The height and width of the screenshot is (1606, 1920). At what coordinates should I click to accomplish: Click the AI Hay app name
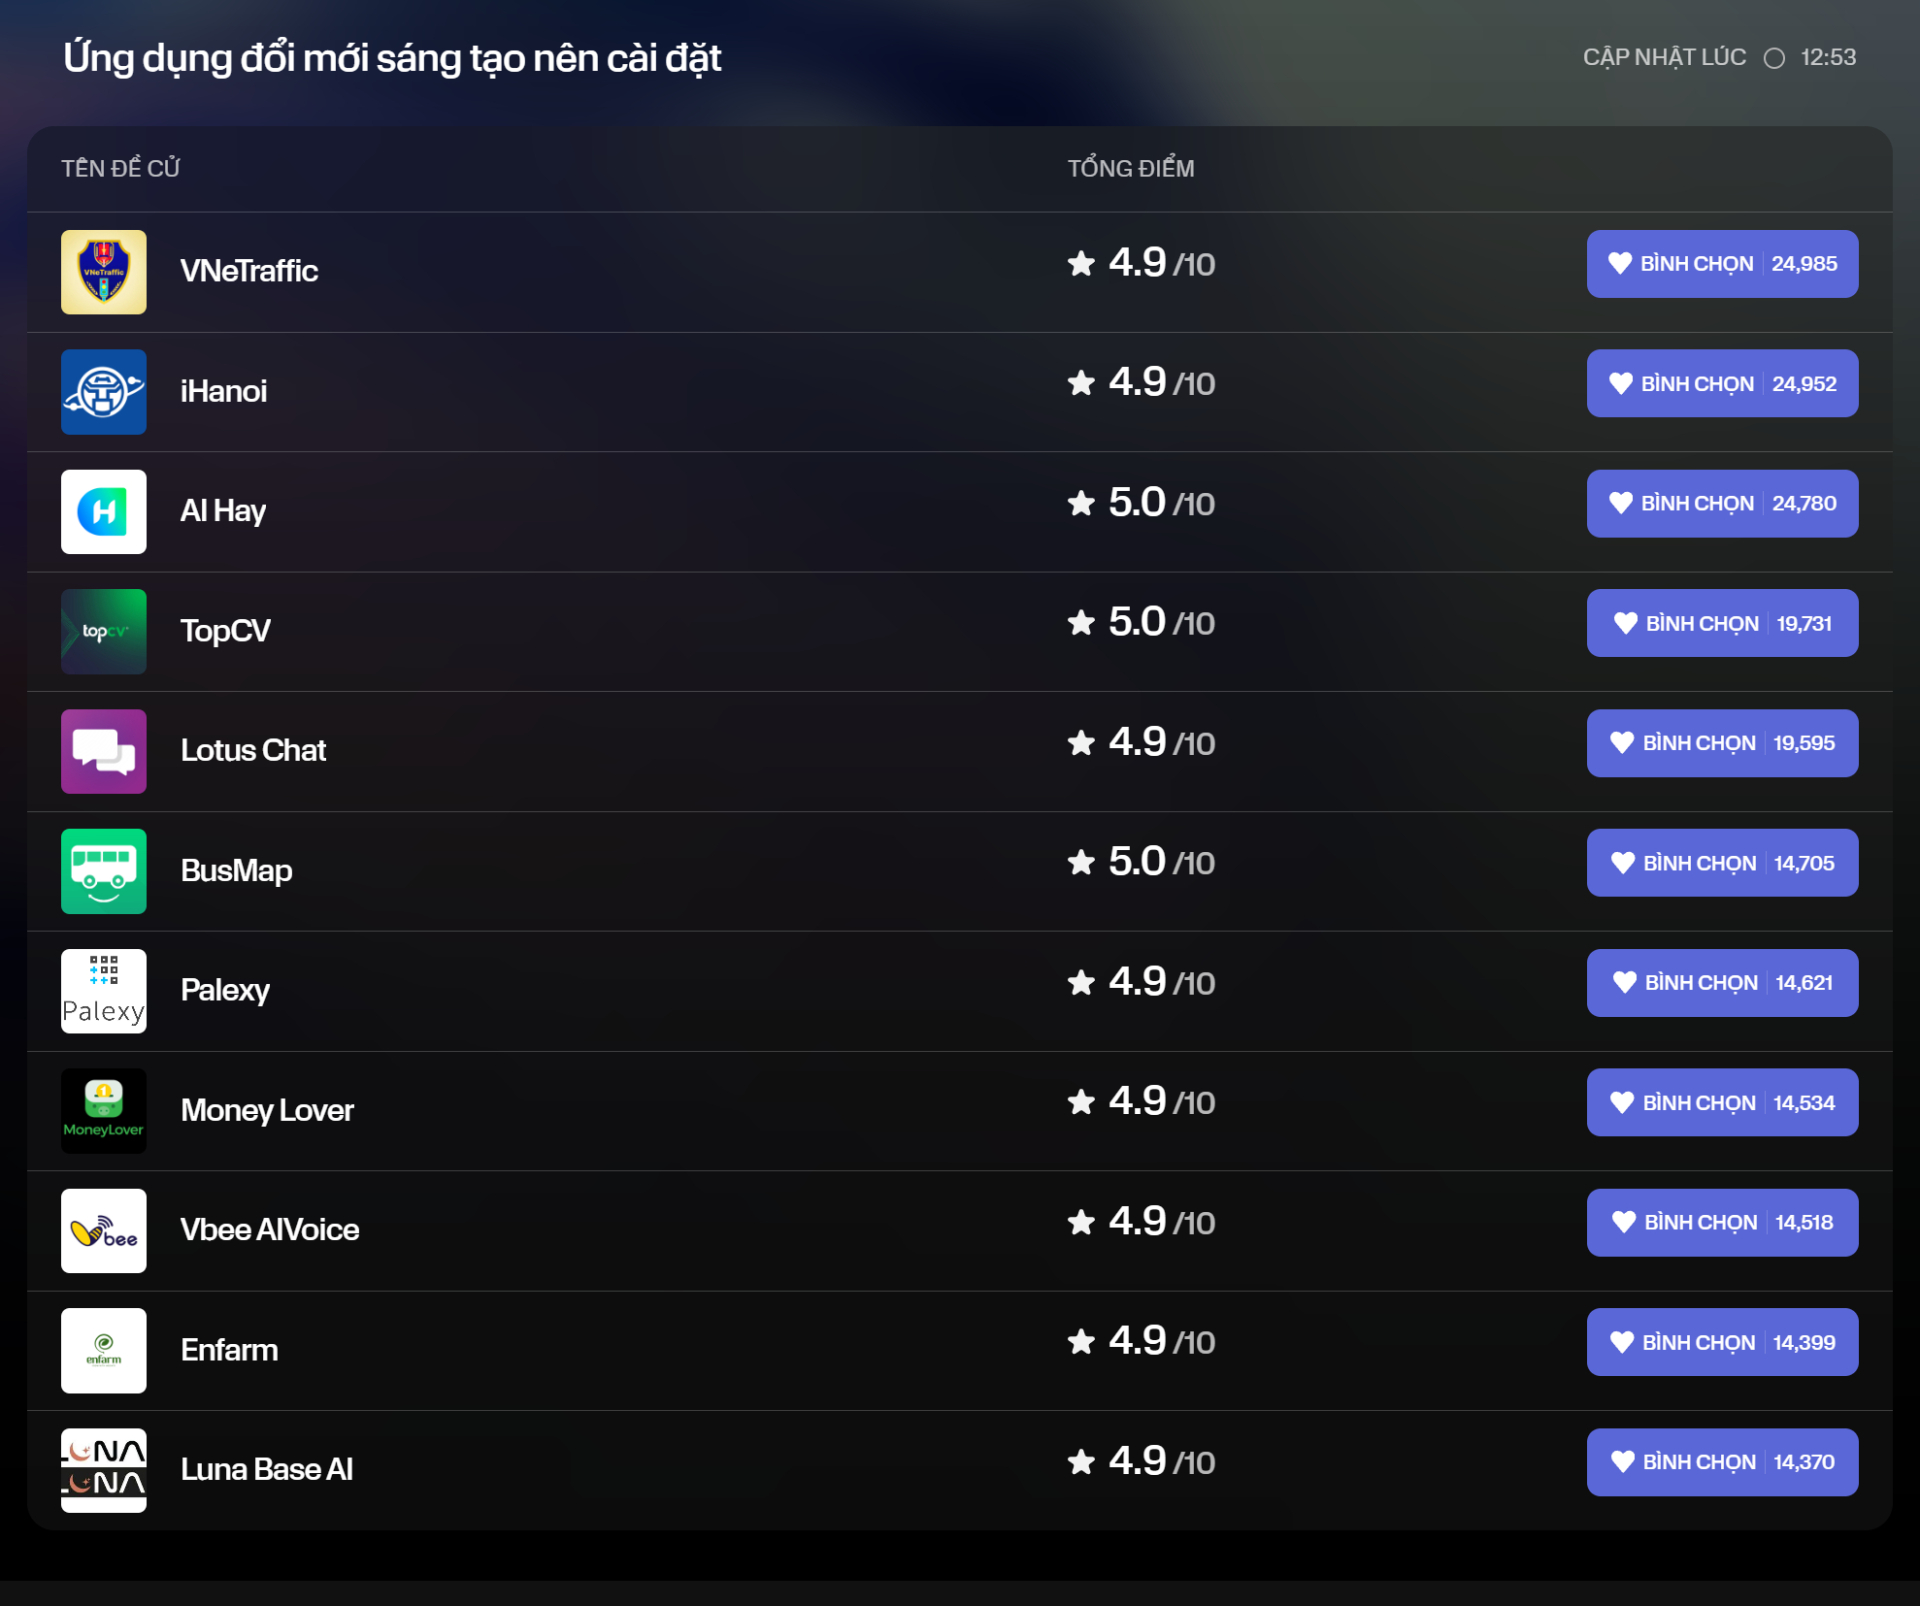(x=223, y=511)
